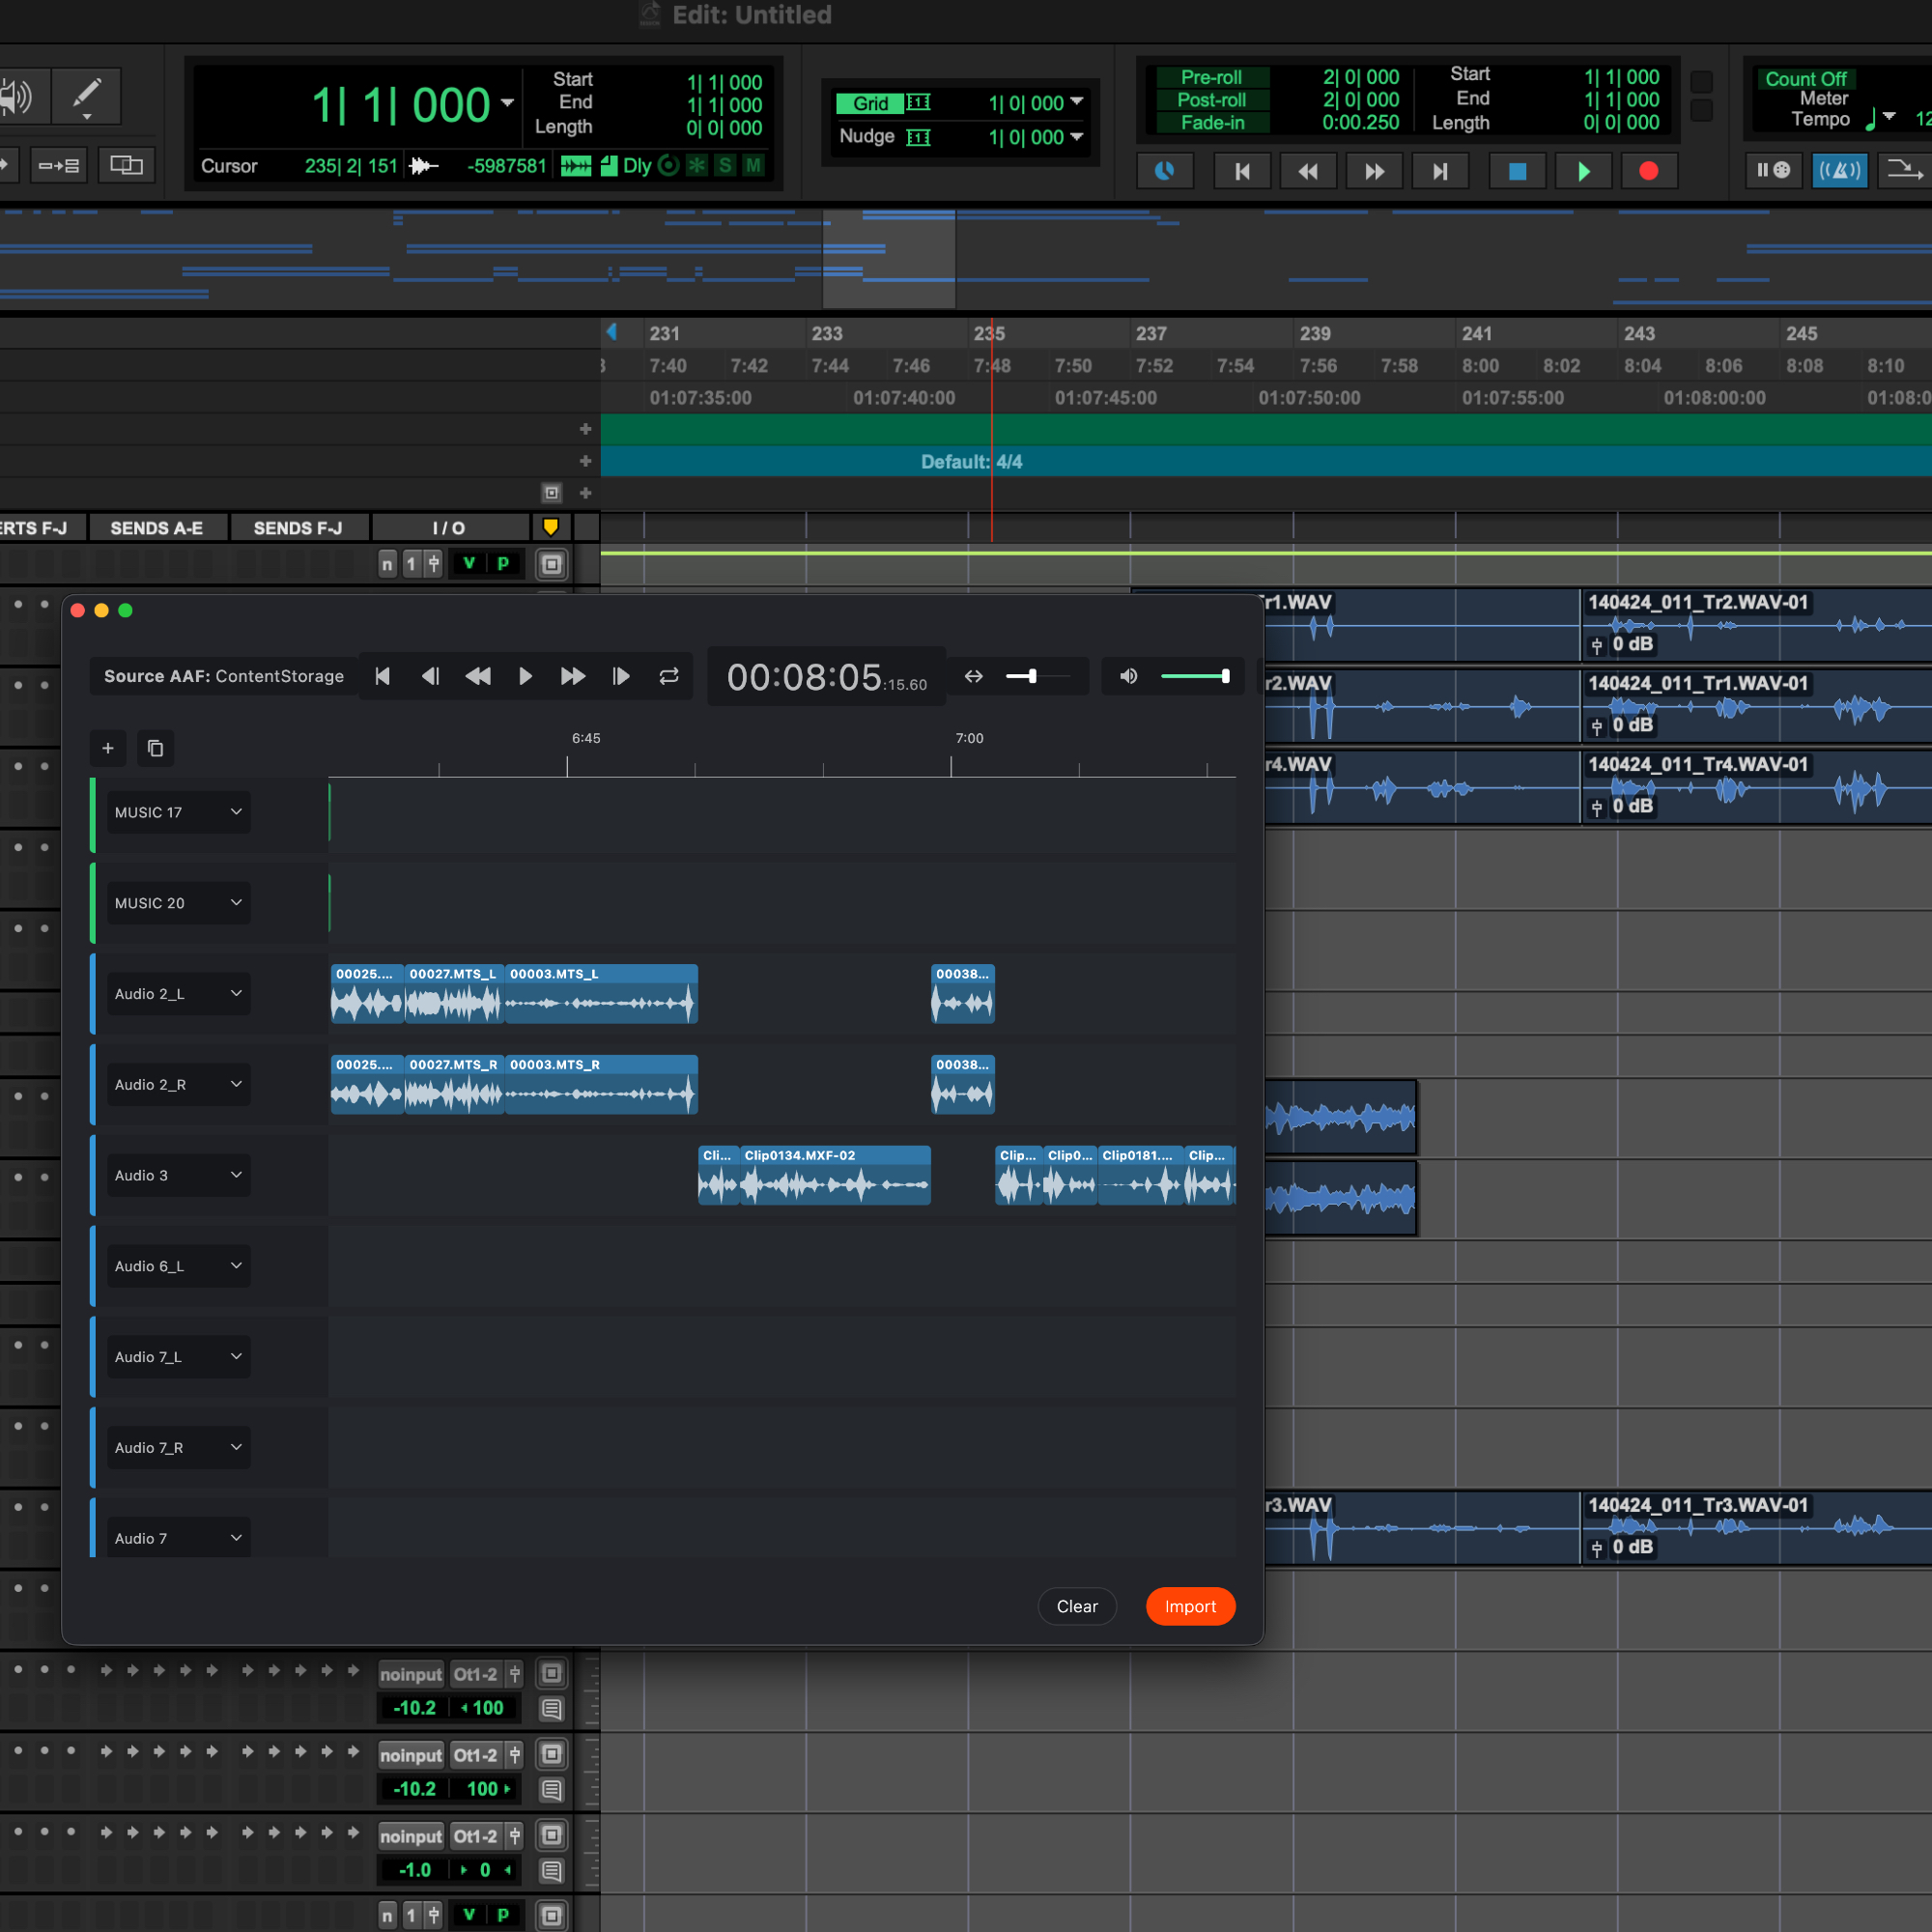Click the duplicate tracks copy icon
The width and height of the screenshot is (1932, 1932).
click(x=155, y=748)
